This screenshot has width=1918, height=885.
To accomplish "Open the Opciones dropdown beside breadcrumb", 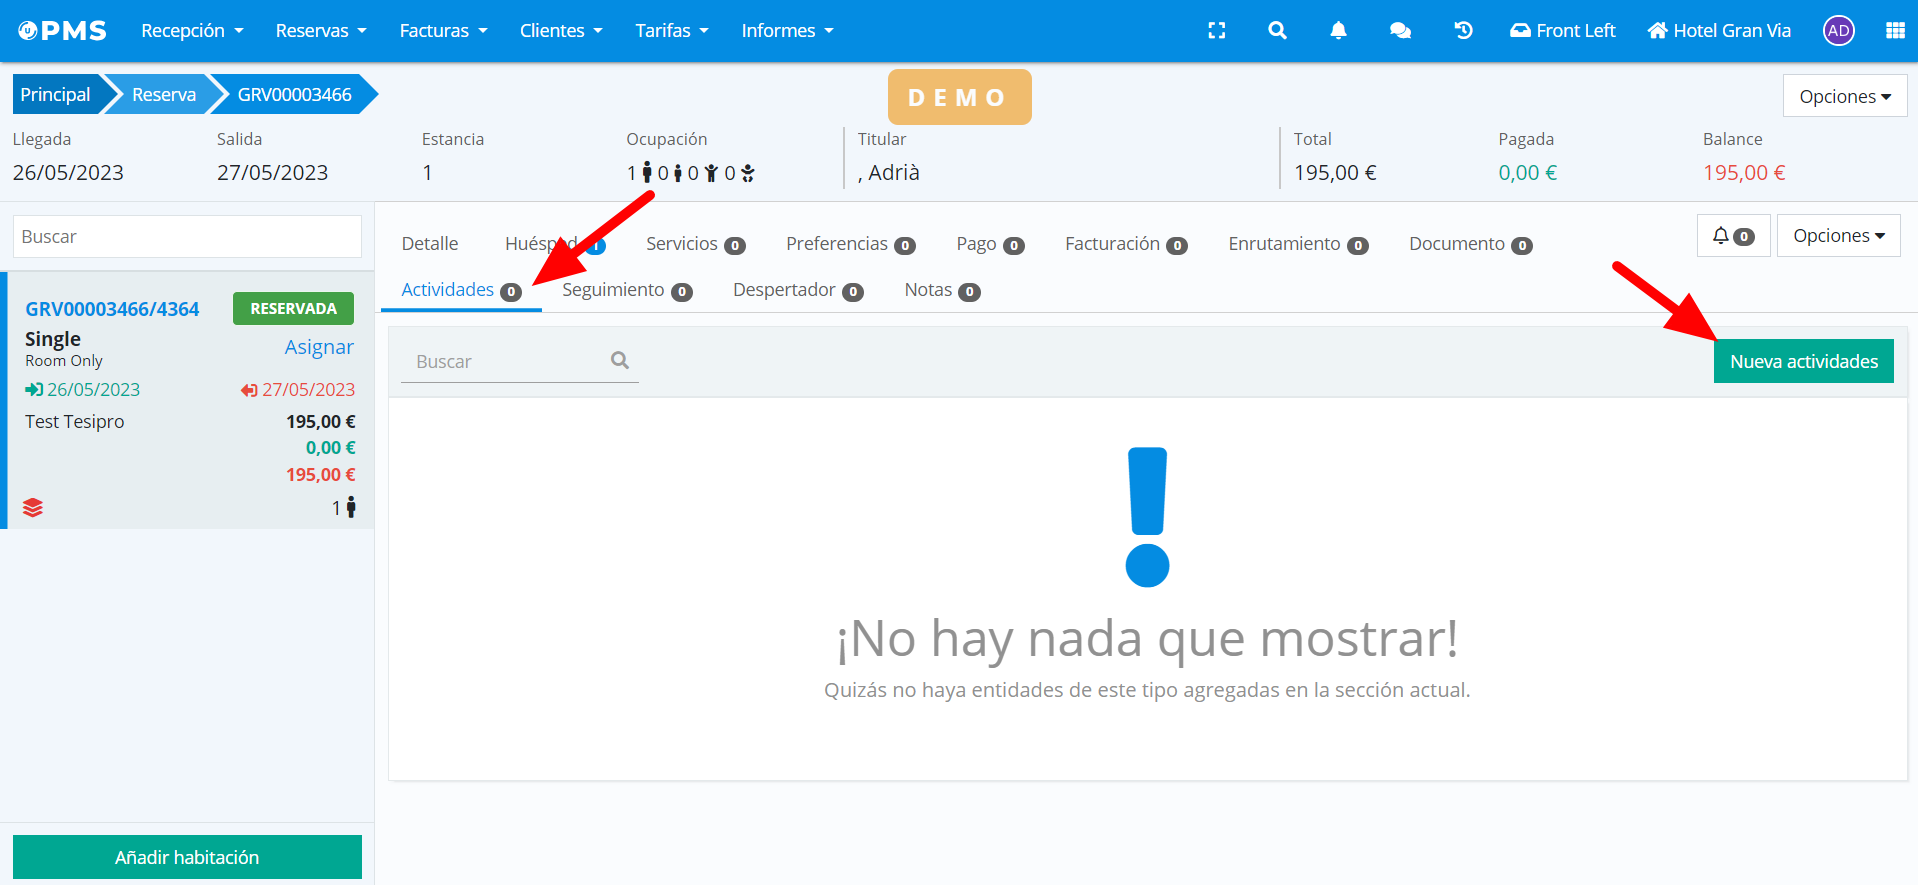I will tap(1844, 97).
